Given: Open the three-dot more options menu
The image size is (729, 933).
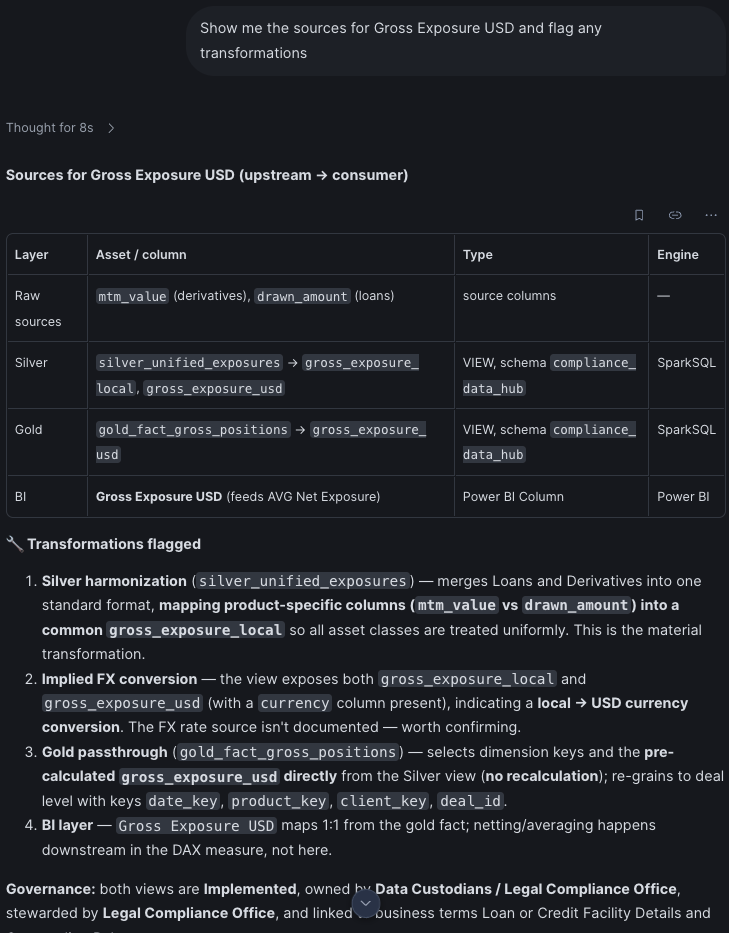Looking at the screenshot, I should click(x=711, y=215).
